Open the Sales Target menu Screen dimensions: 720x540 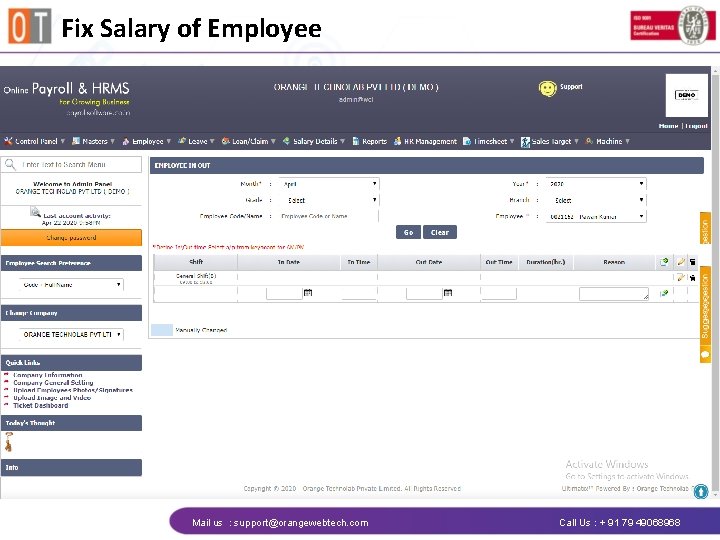(x=550, y=141)
